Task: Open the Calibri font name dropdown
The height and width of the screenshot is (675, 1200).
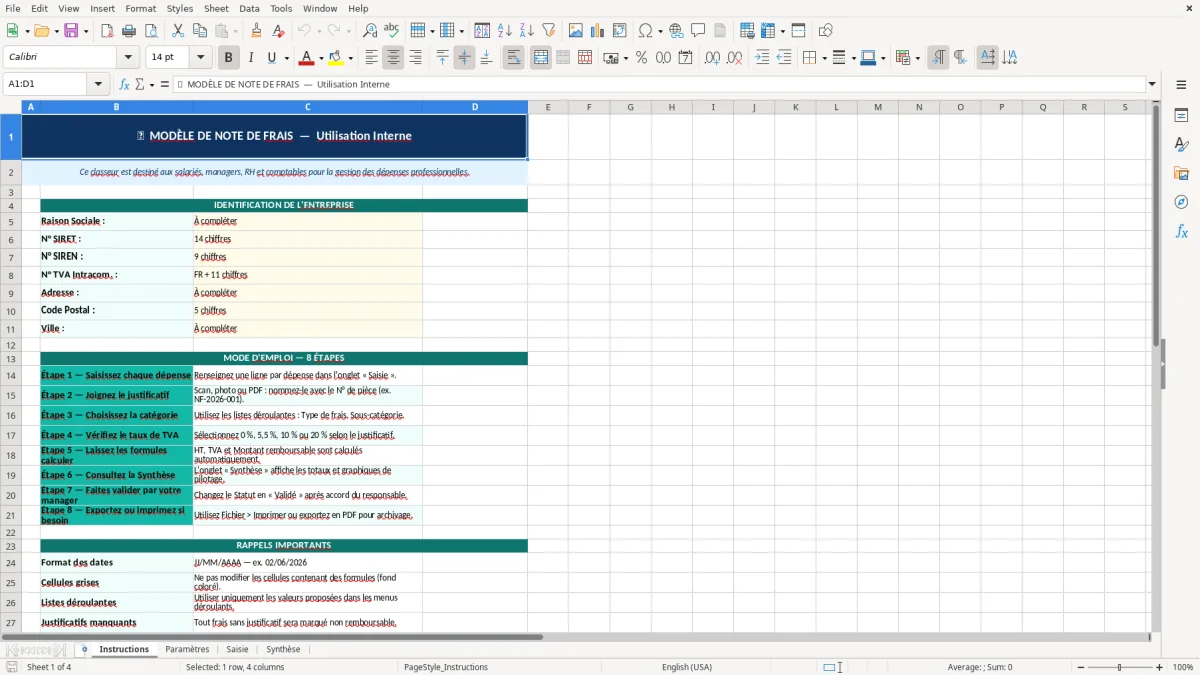Action: click(x=128, y=58)
